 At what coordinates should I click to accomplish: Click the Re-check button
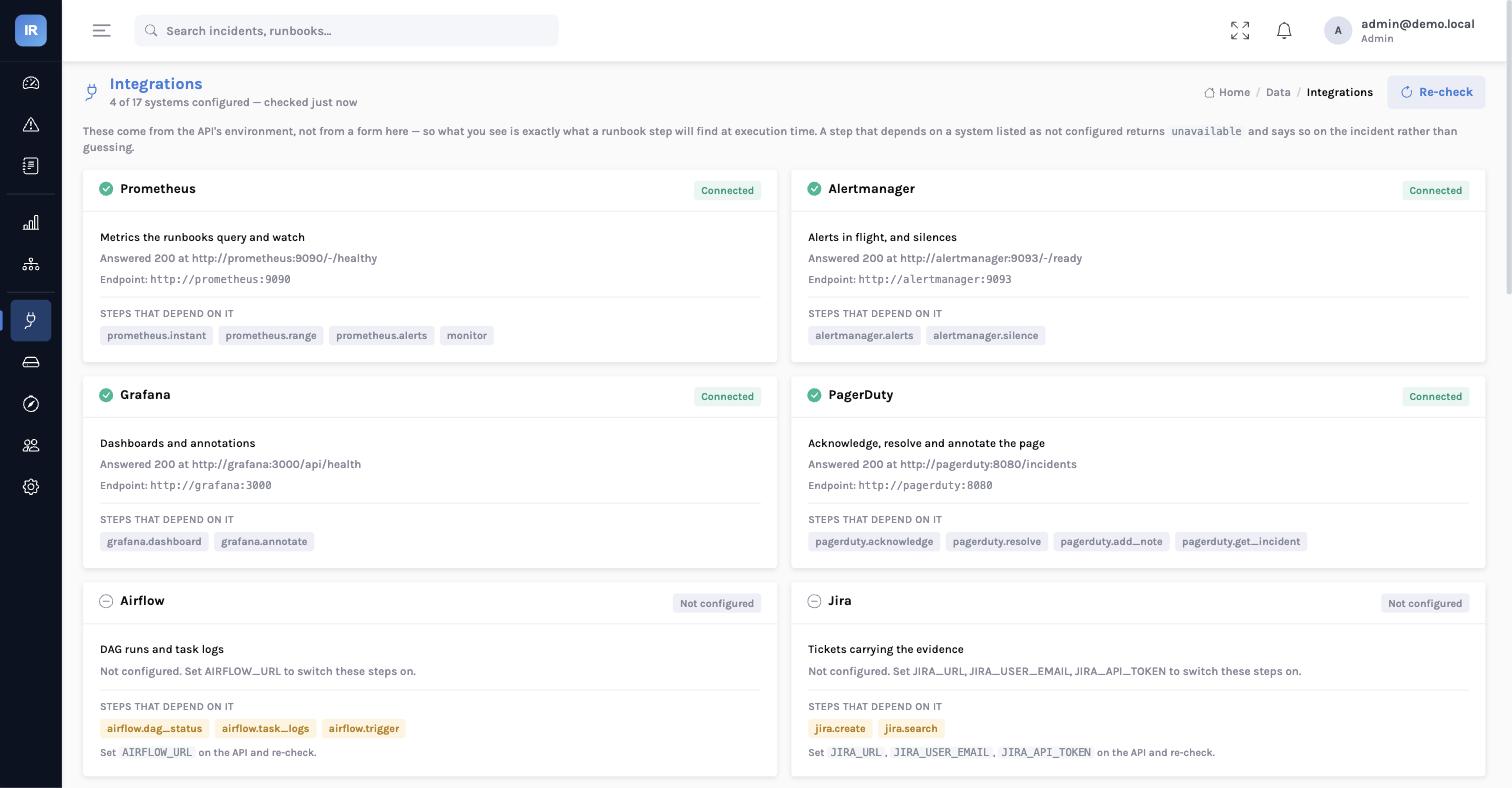[x=1436, y=92]
